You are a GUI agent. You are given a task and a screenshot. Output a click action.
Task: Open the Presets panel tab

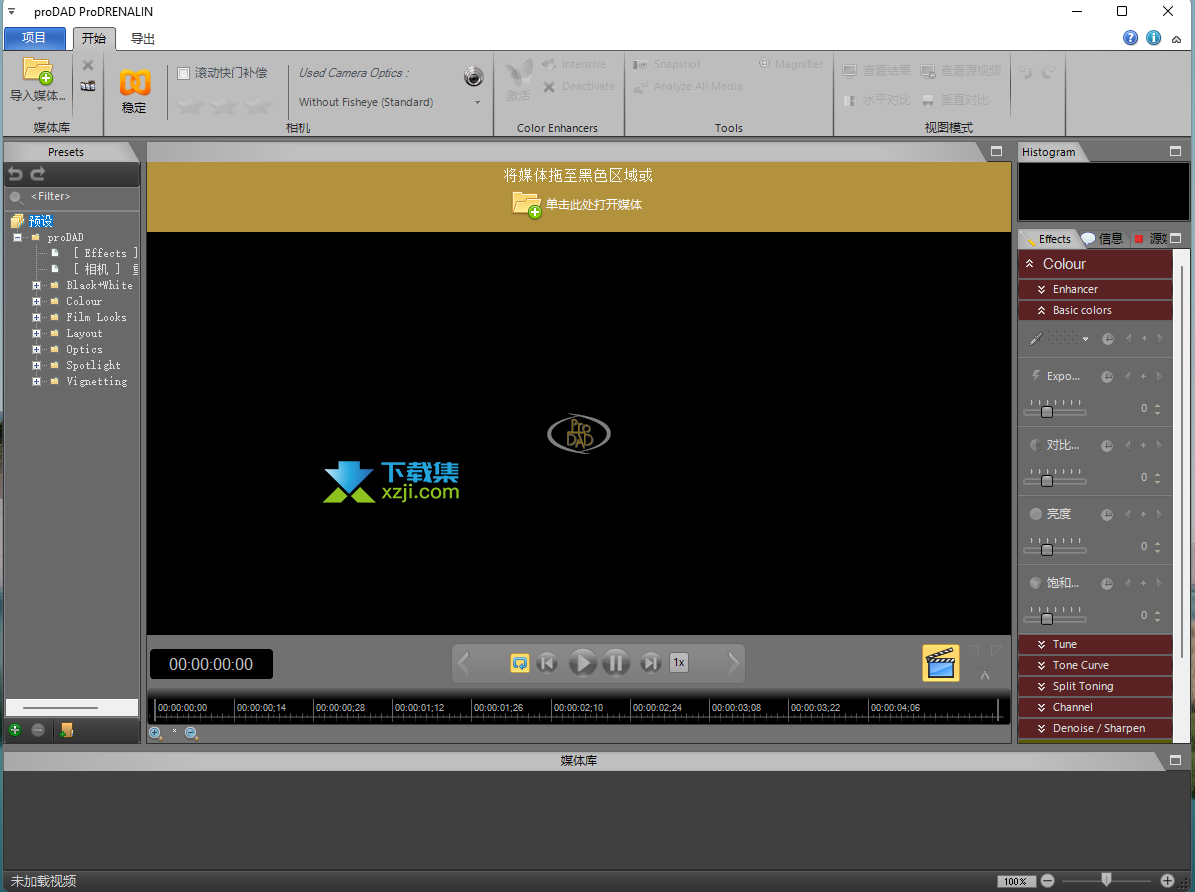tap(66, 152)
